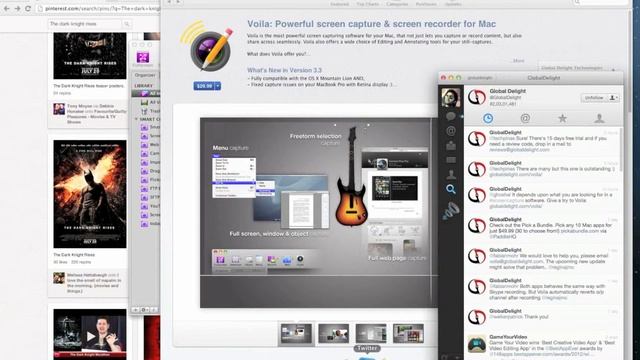Open the tweet mentioning 15 days free trial
This screenshot has width=640, height=360.
coord(543,141)
